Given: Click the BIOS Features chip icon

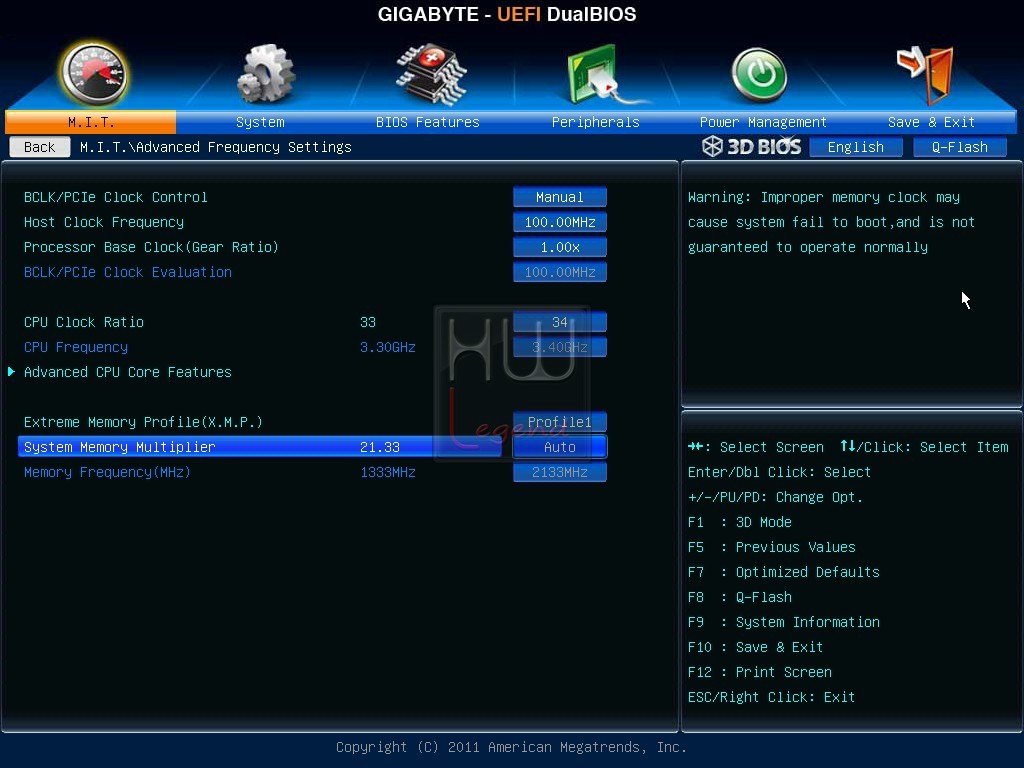Looking at the screenshot, I should (431, 74).
